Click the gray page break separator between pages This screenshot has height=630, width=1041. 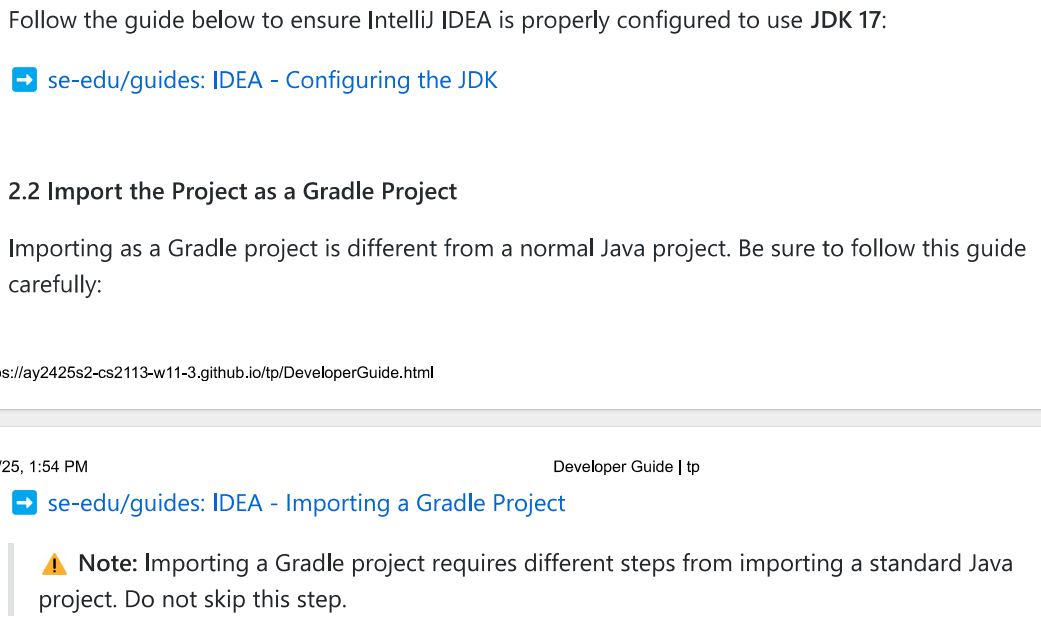pyautogui.click(x=520, y=418)
